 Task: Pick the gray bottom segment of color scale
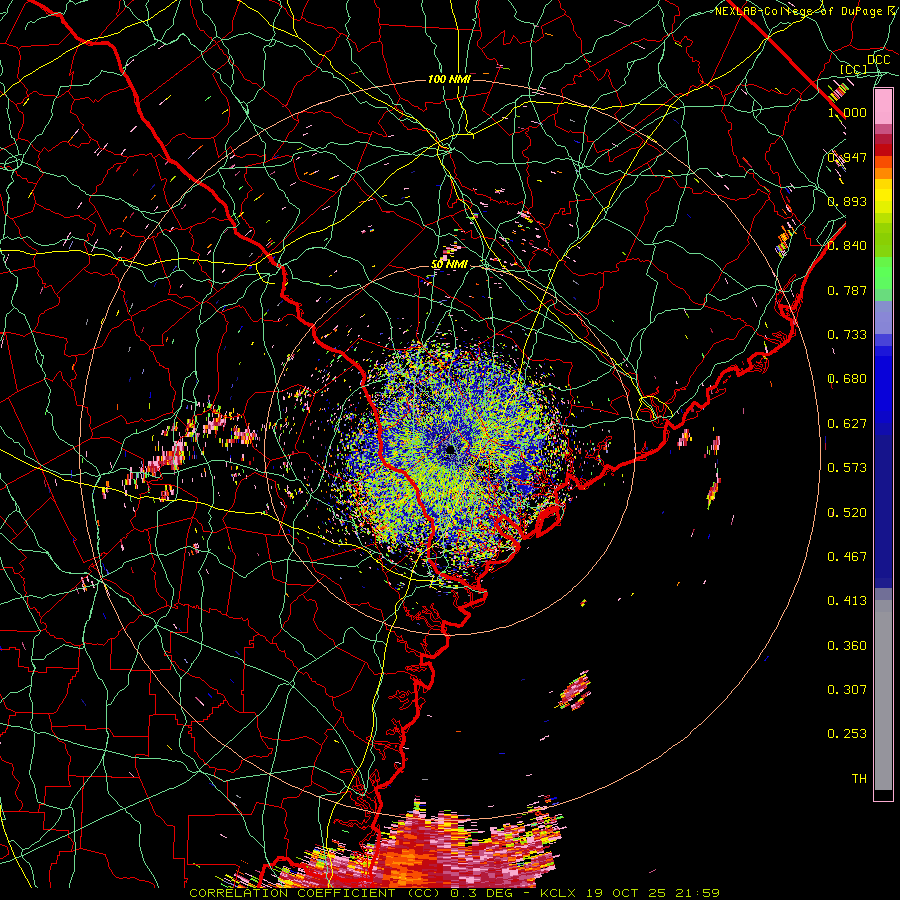883,695
